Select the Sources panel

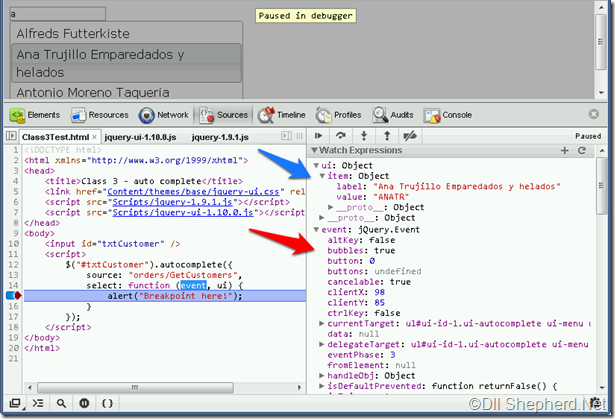(224, 115)
